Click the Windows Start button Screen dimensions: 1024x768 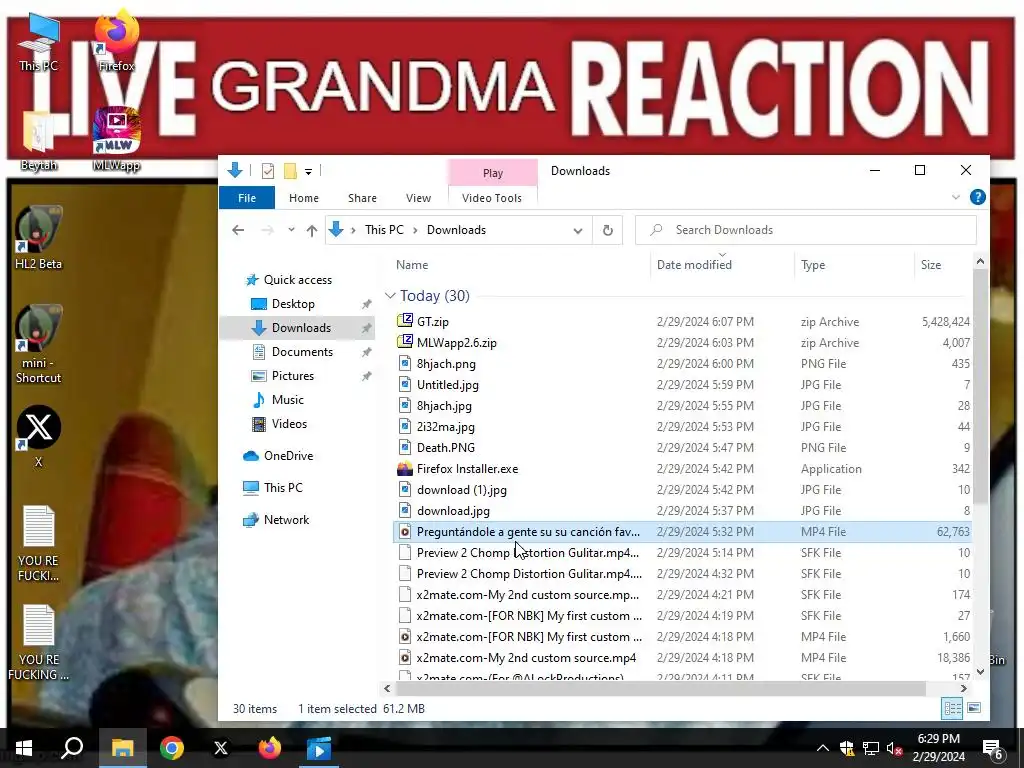[x=24, y=748]
